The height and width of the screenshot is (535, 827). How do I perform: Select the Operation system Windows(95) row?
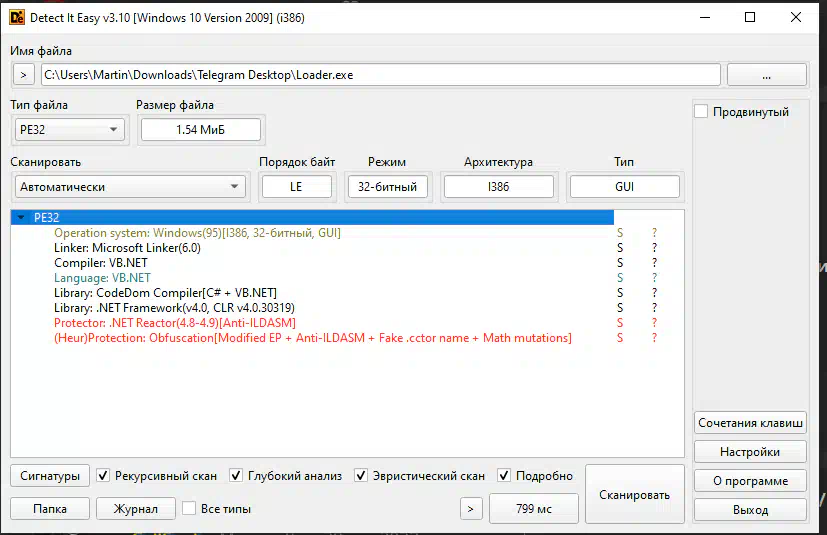[x=197, y=233]
